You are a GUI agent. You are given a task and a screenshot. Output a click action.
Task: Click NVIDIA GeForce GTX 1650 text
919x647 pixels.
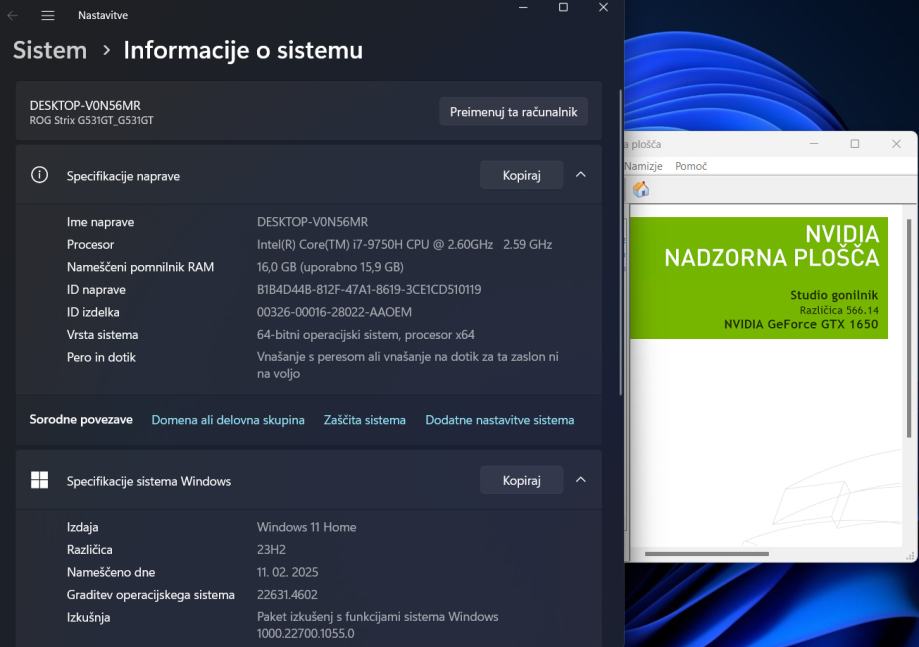(x=801, y=324)
